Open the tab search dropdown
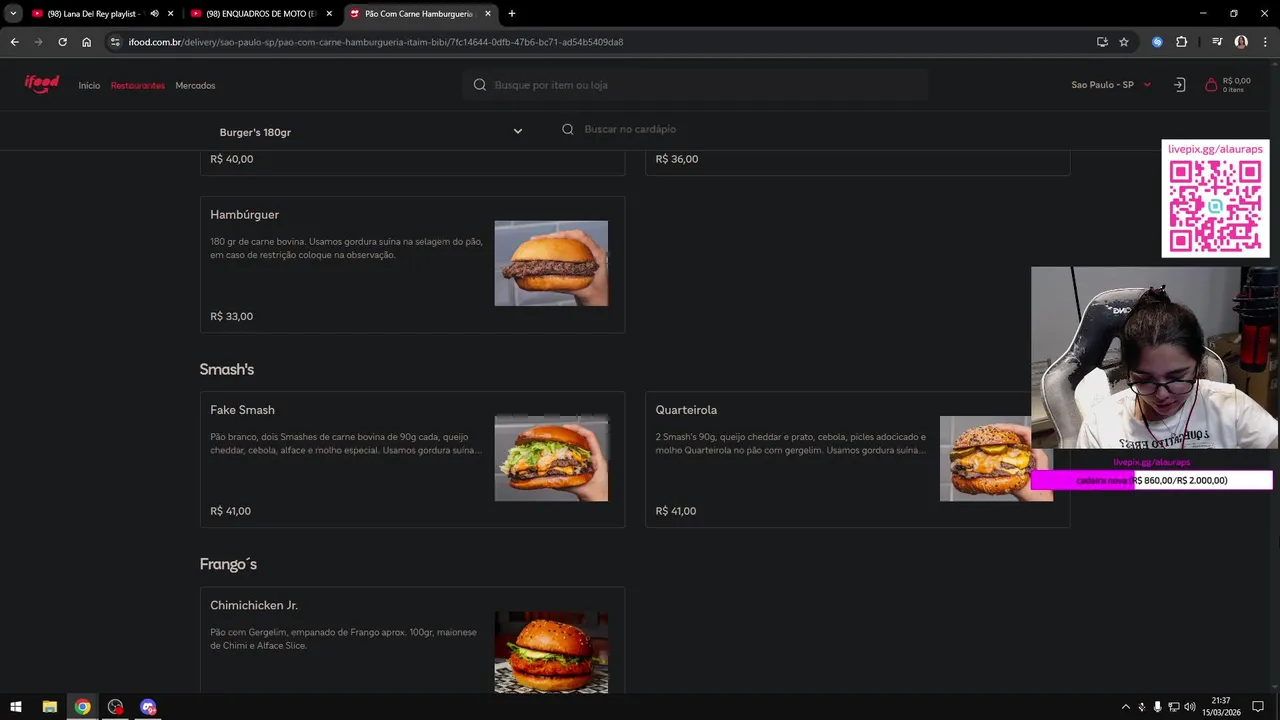 click(x=13, y=14)
